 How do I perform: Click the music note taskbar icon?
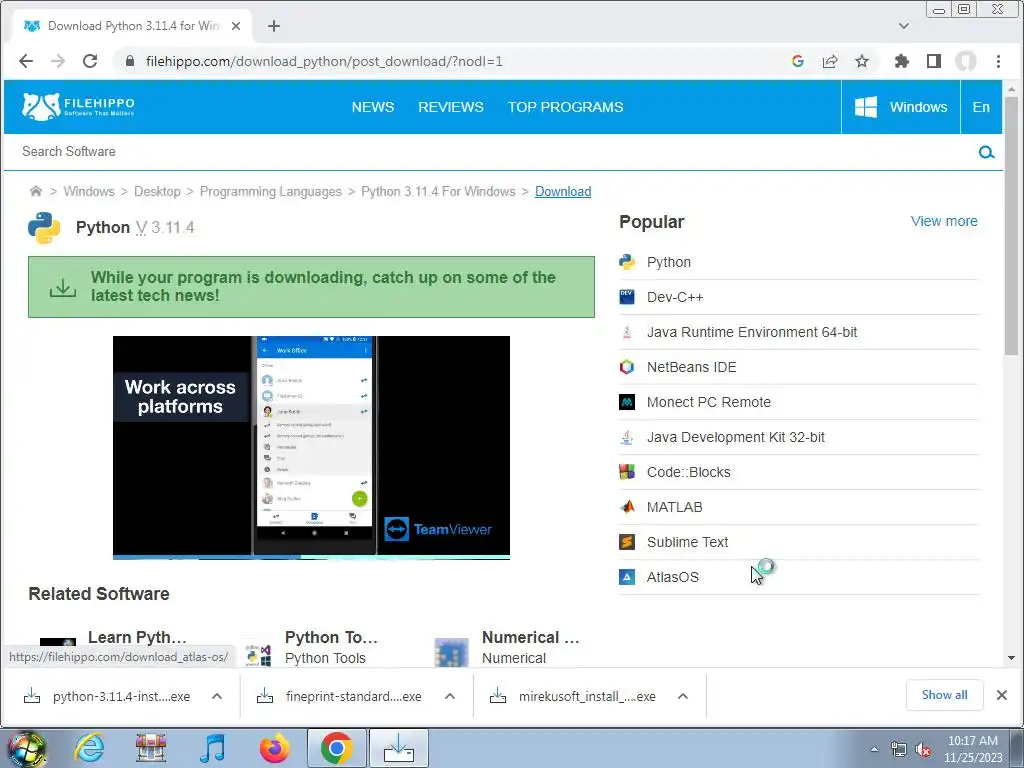pyautogui.click(x=212, y=748)
